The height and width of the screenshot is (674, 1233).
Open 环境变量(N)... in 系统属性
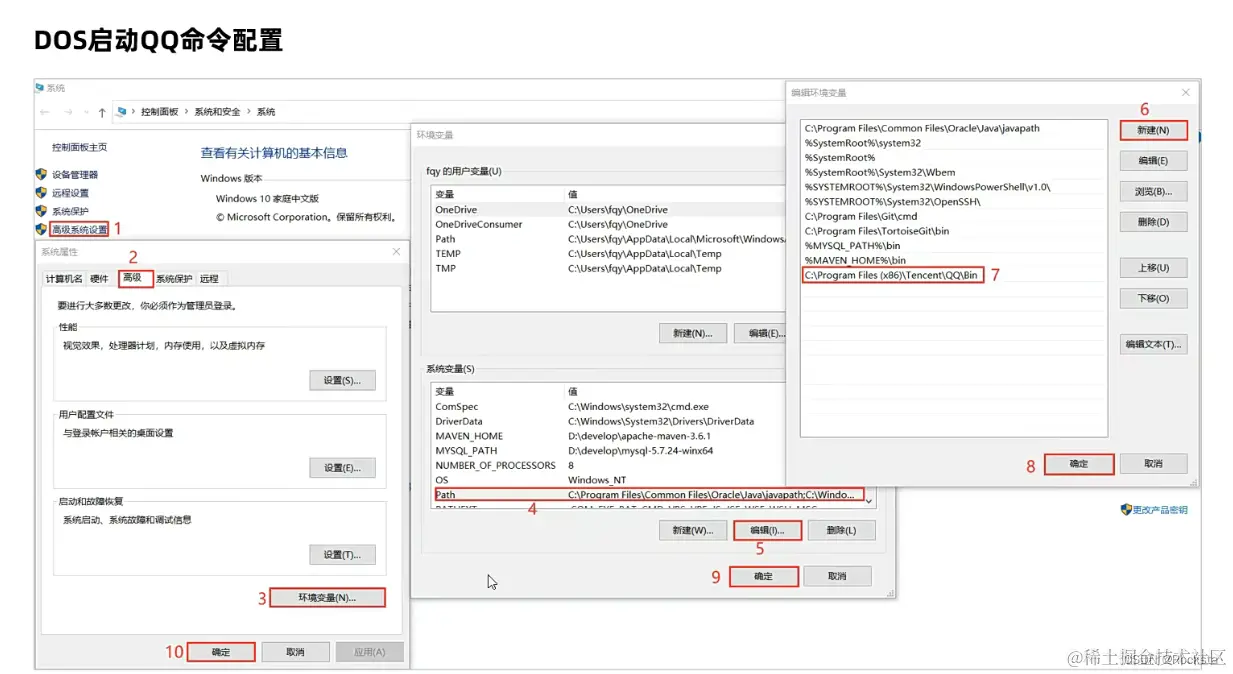click(x=327, y=598)
